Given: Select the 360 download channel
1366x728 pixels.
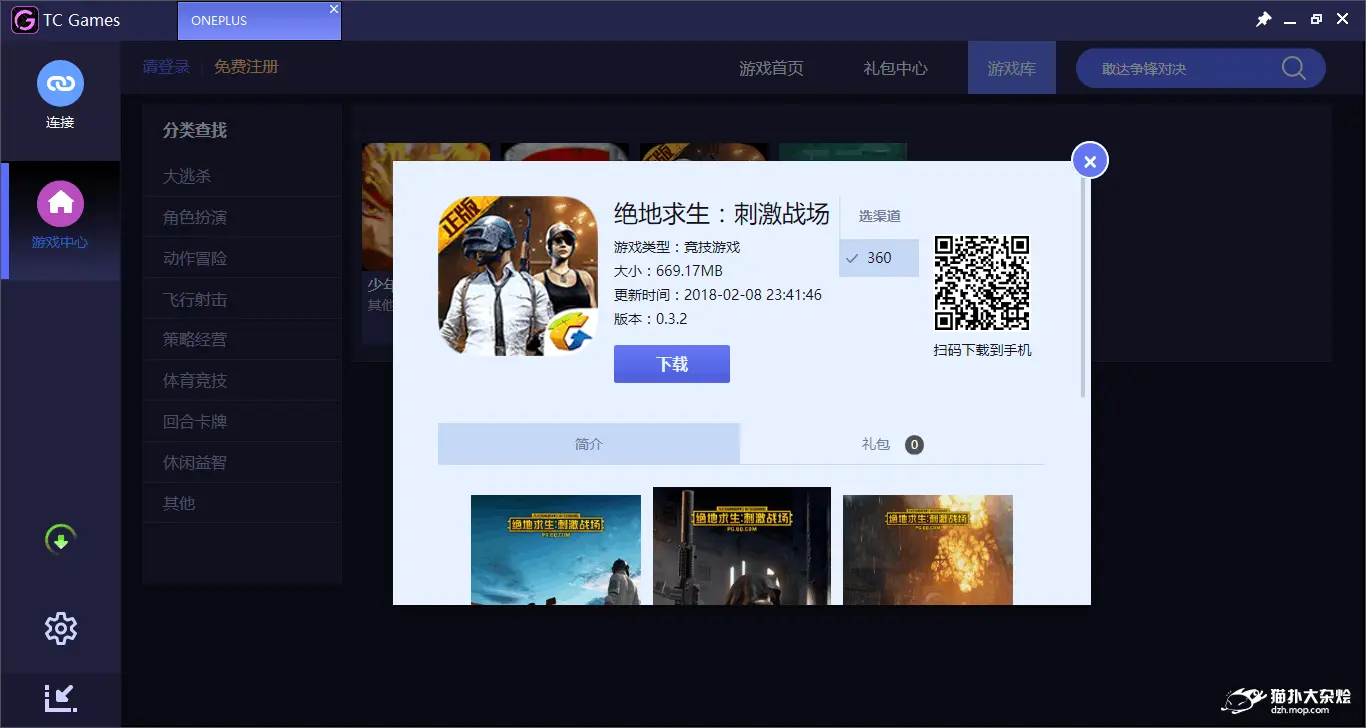Looking at the screenshot, I should tap(879, 258).
